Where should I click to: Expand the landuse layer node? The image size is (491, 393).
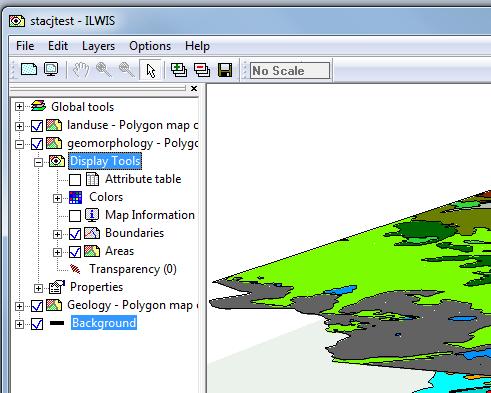click(x=19, y=126)
